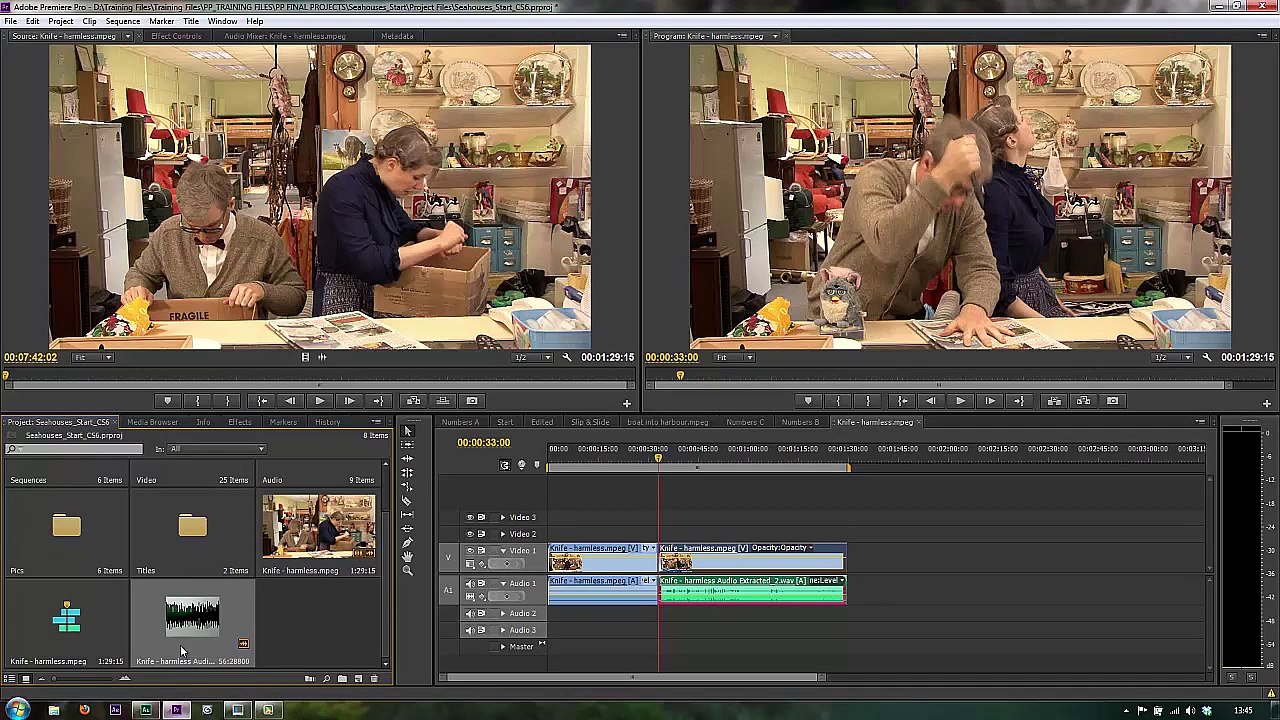Screen dimensions: 1280x720
Task: Mark Out point in Program monitor
Action: [x=867, y=401]
